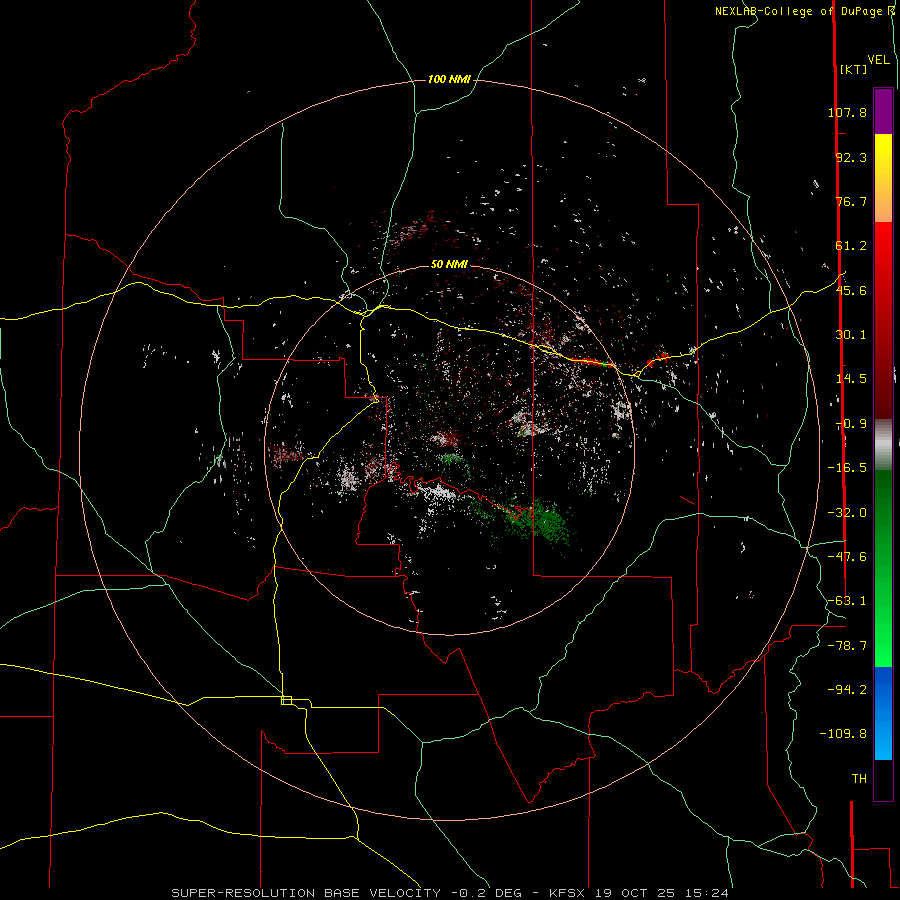
Task: Click the 14.5 velocity scale value
Action: pyautogui.click(x=851, y=379)
